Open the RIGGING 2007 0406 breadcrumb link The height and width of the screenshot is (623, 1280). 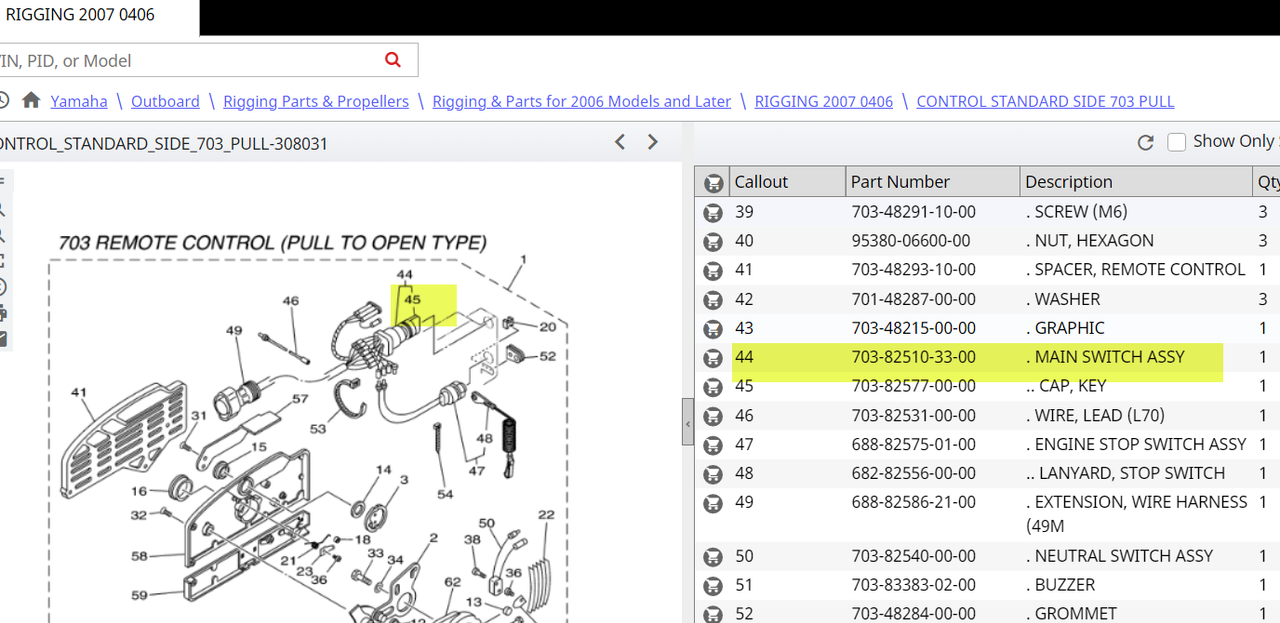click(x=824, y=101)
